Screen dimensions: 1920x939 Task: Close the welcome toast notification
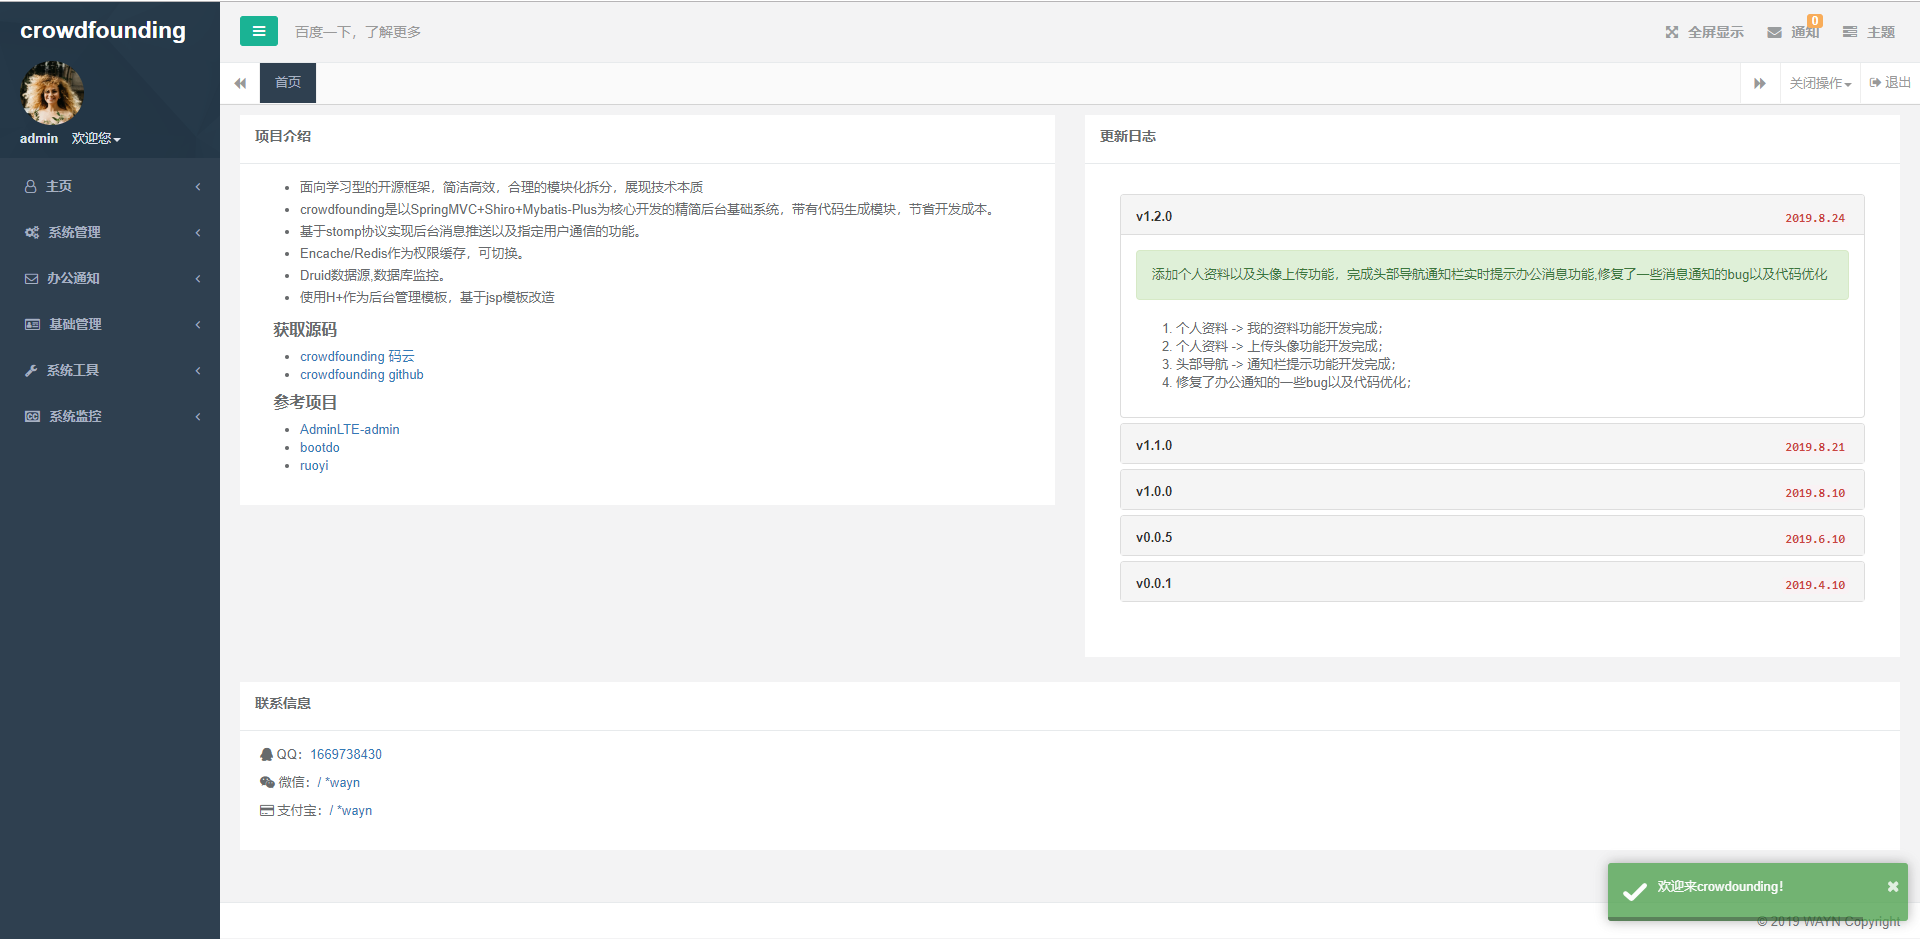tap(1893, 886)
